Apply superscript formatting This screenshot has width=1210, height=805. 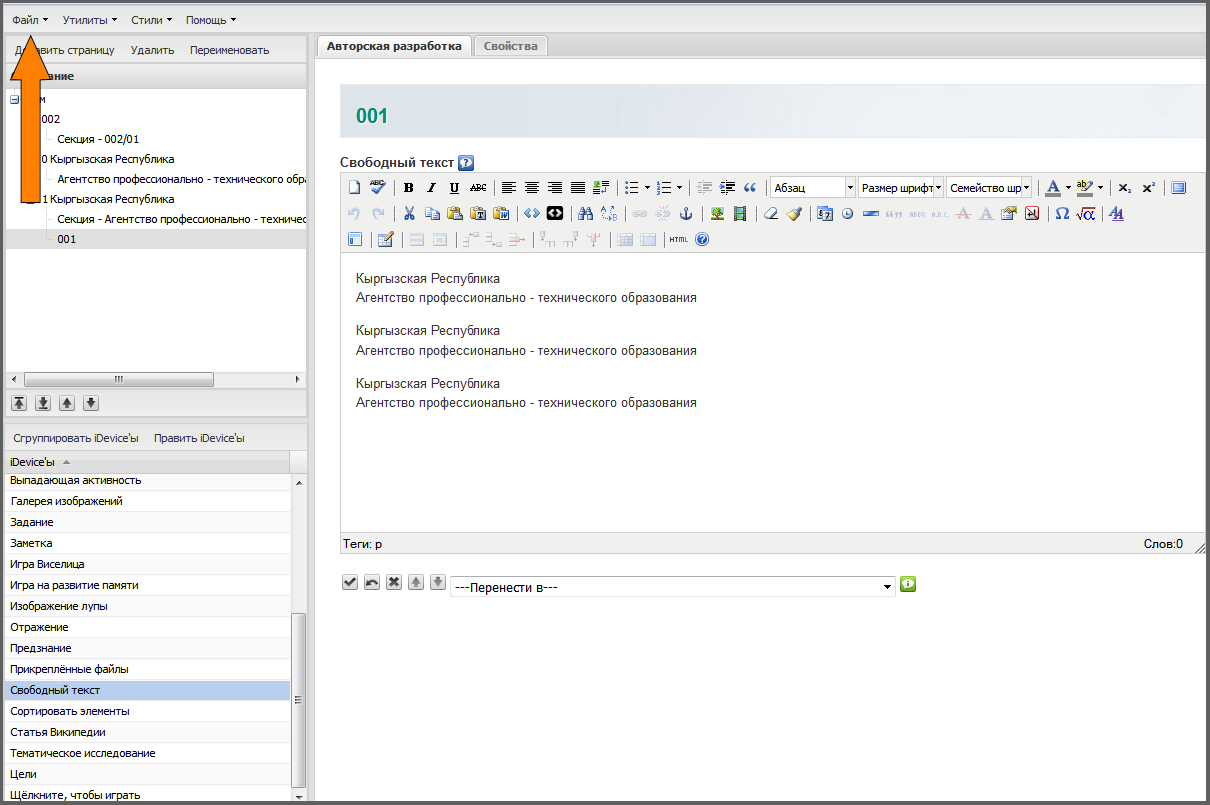1148,188
